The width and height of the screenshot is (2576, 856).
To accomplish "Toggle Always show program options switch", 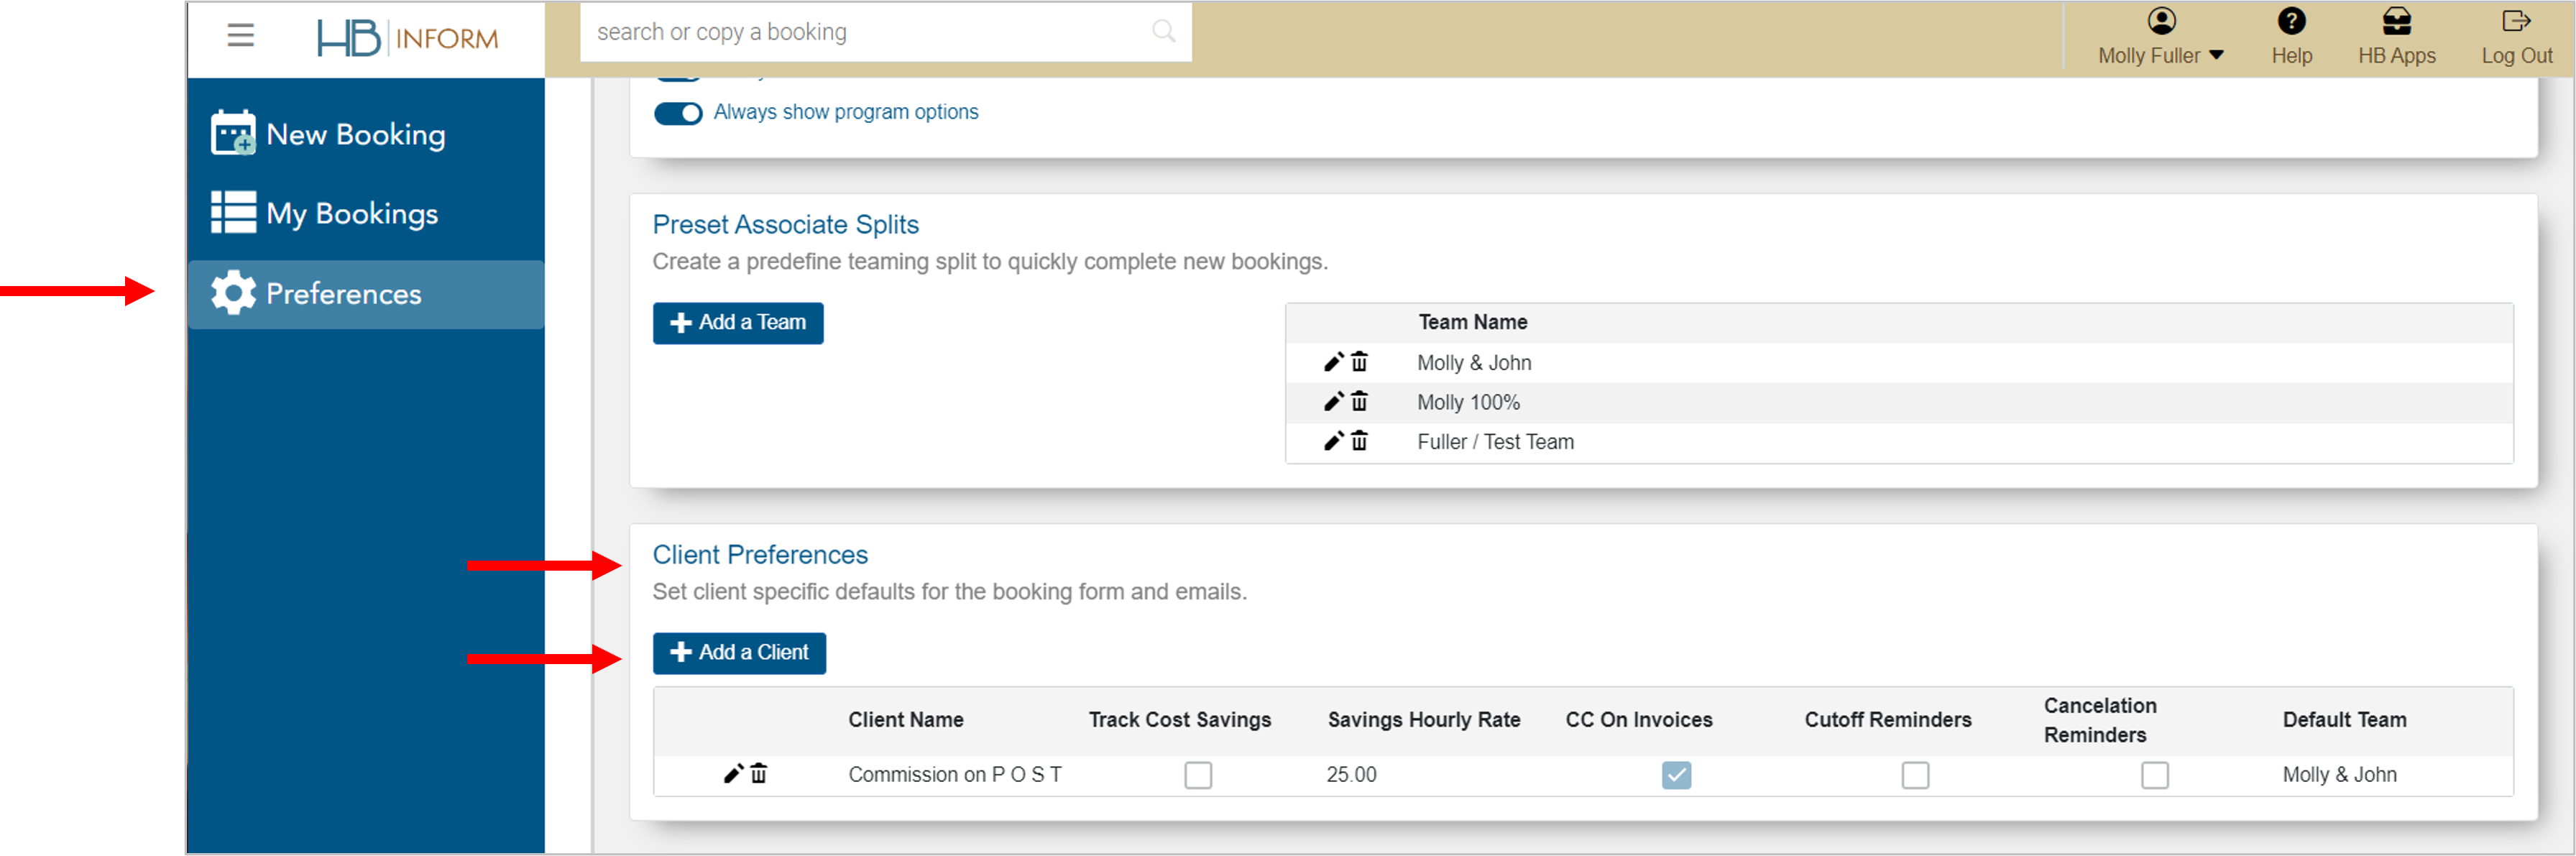I will tap(678, 113).
